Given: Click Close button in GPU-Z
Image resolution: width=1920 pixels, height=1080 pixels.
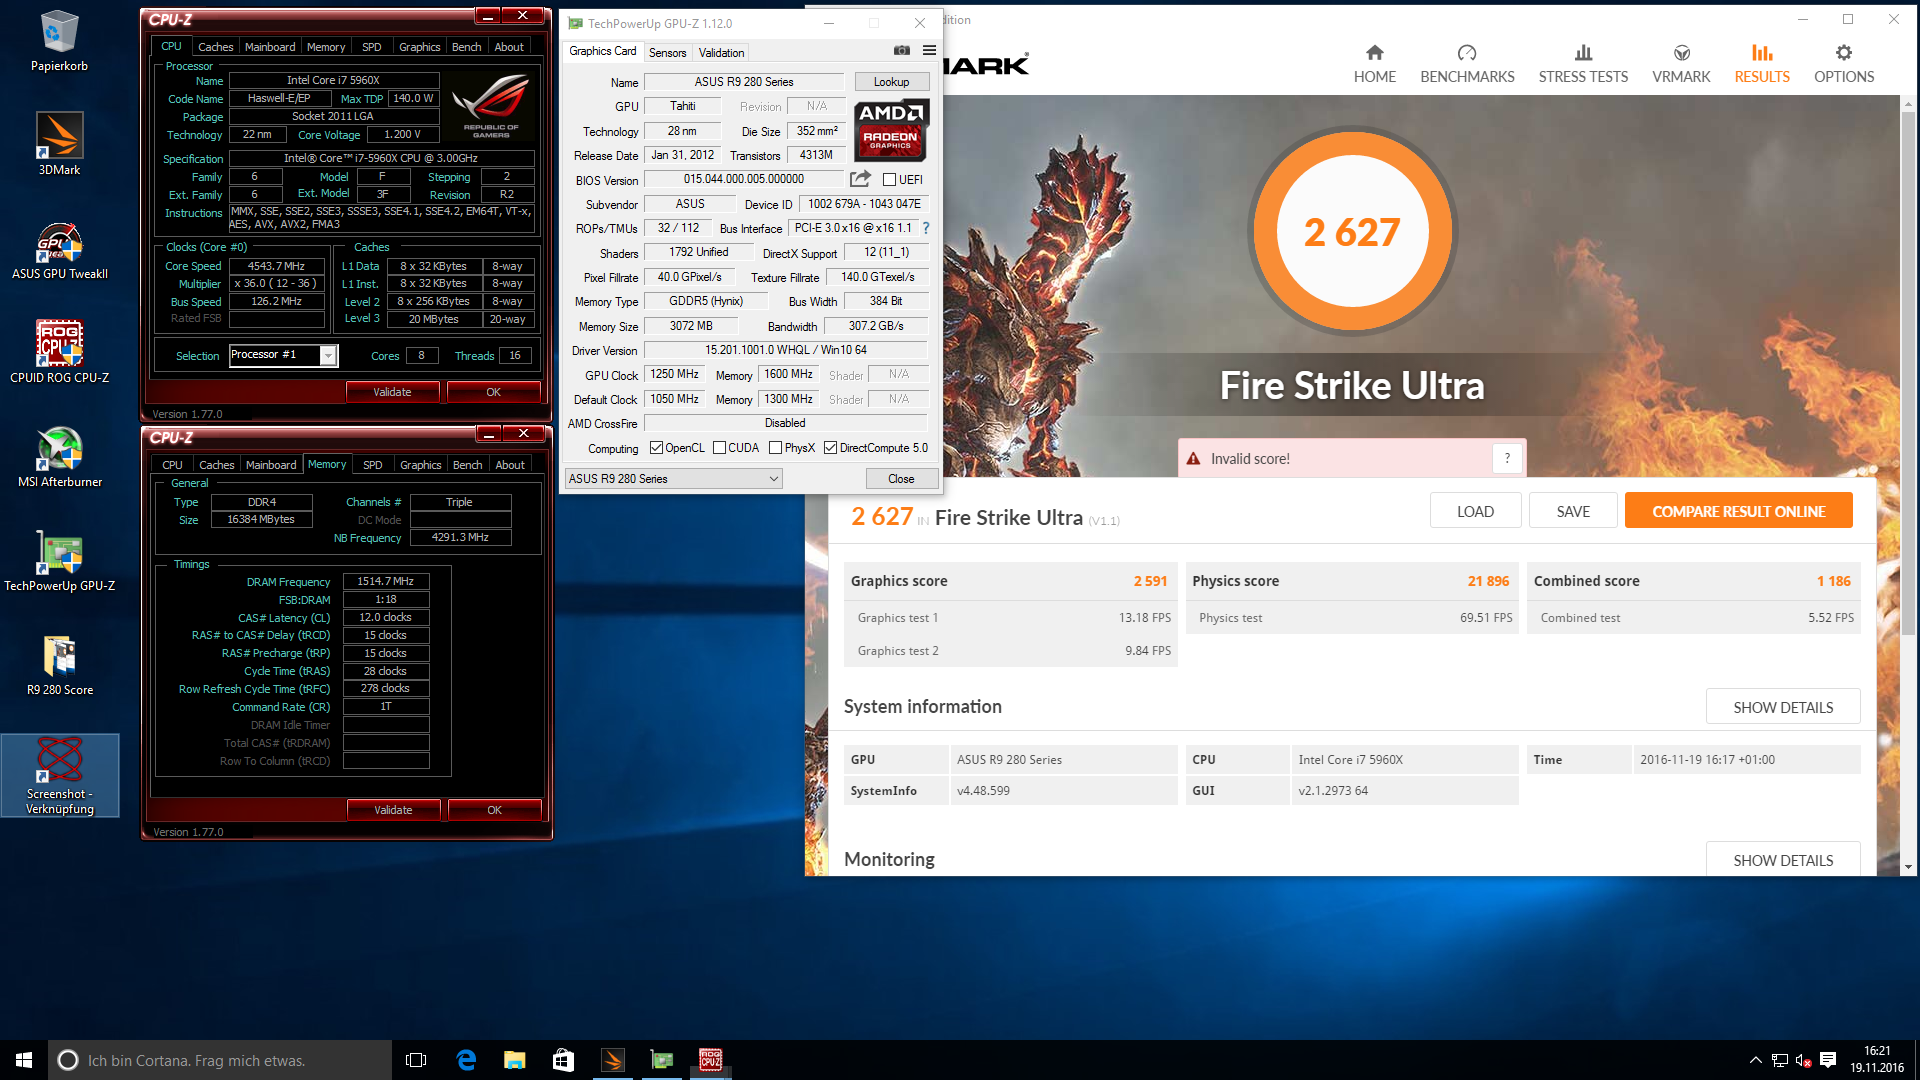Looking at the screenshot, I should click(901, 479).
